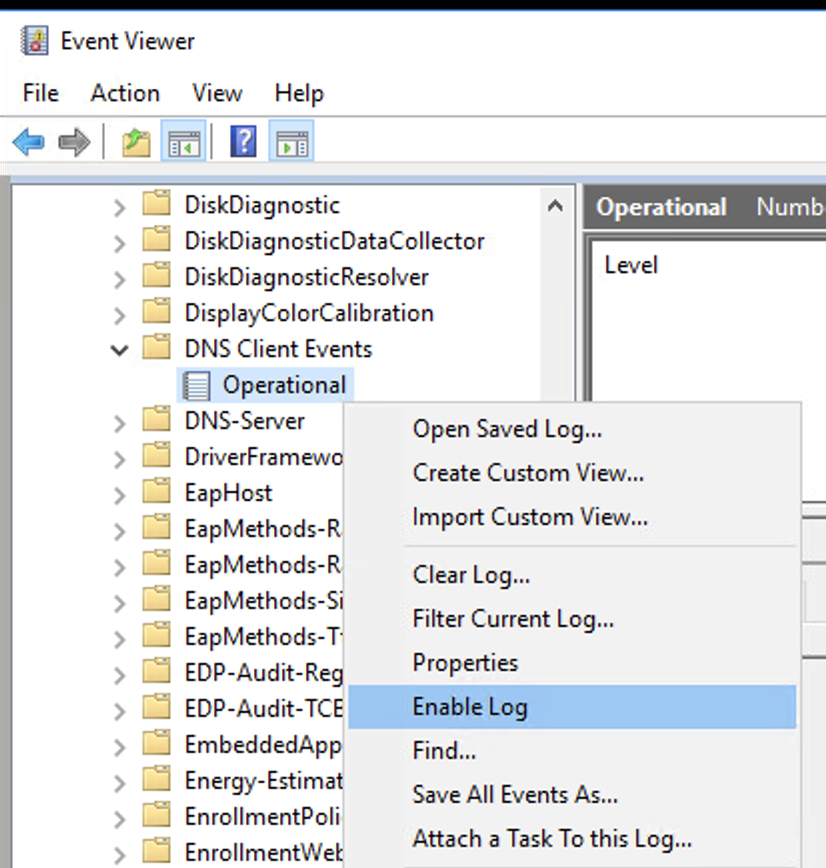Select the DiskDiagnosticDataCollector tree item

tap(334, 241)
